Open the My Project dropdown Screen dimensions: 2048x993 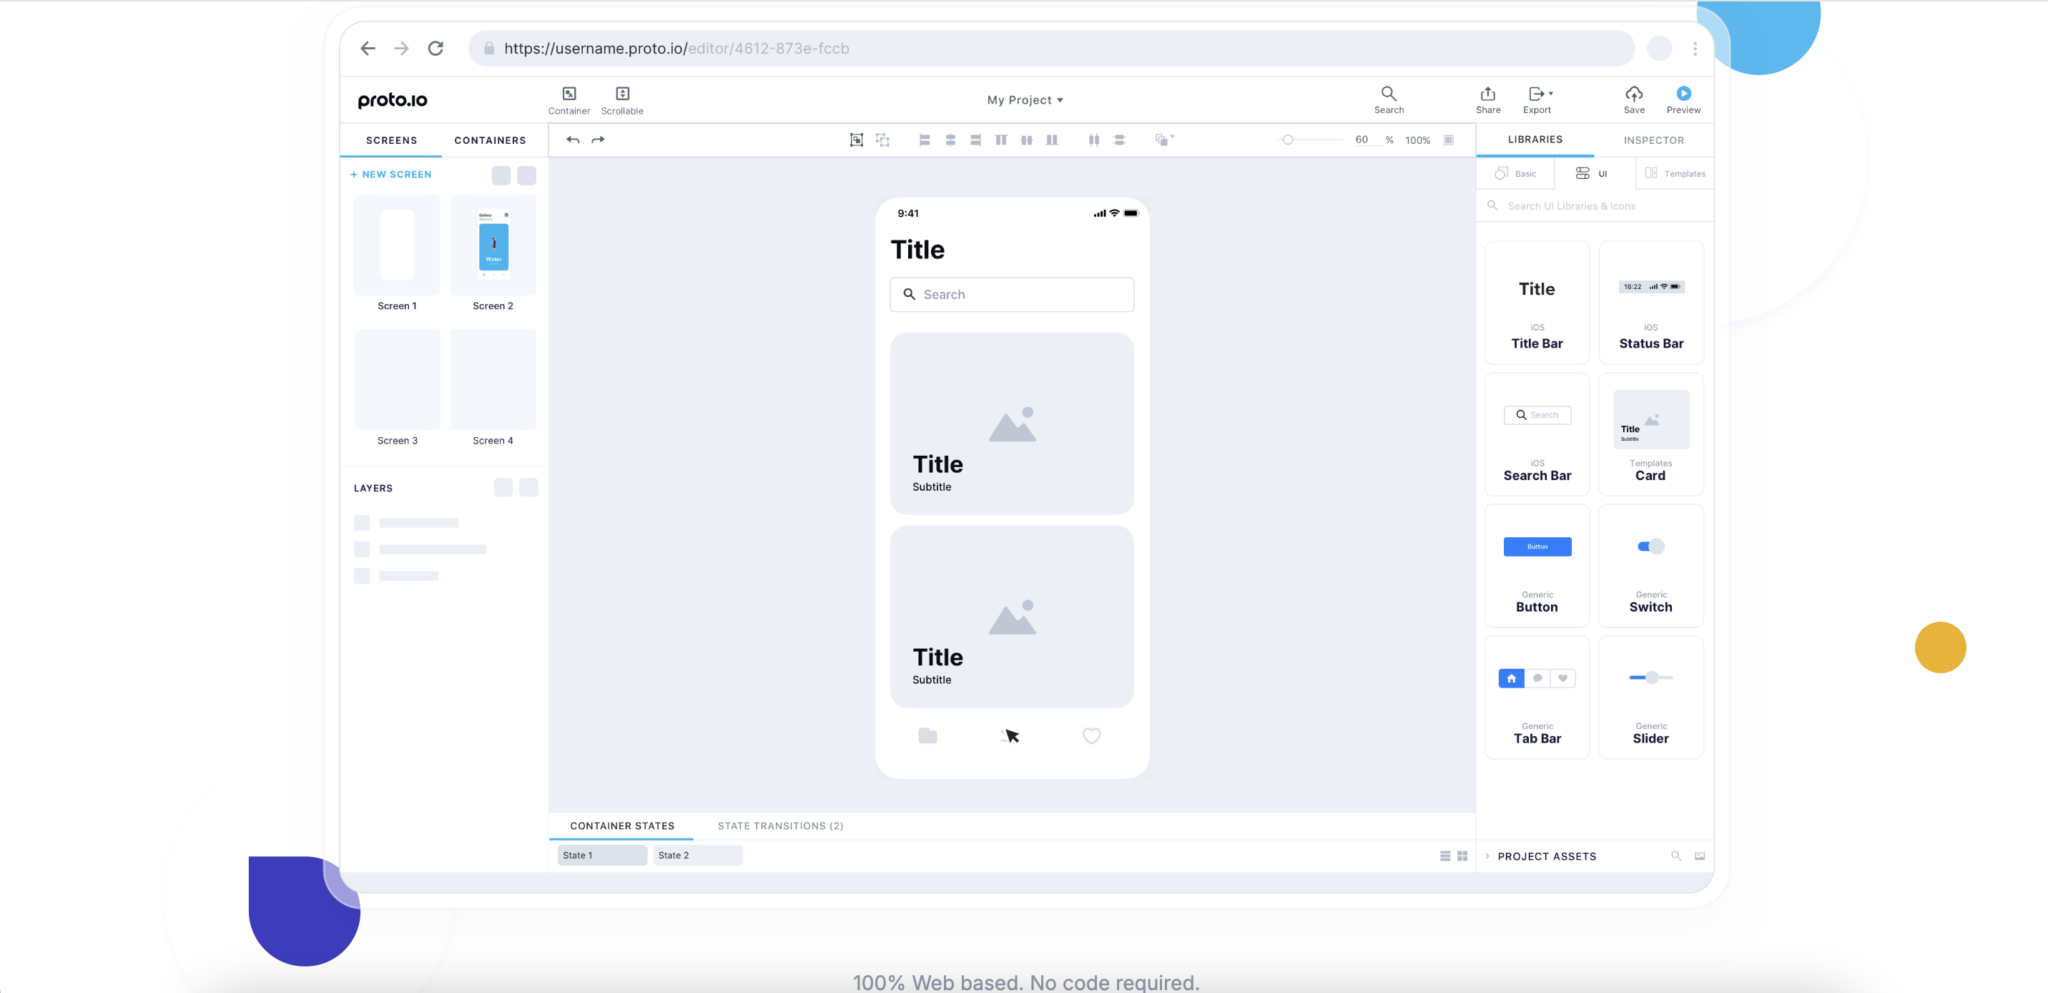click(1025, 100)
